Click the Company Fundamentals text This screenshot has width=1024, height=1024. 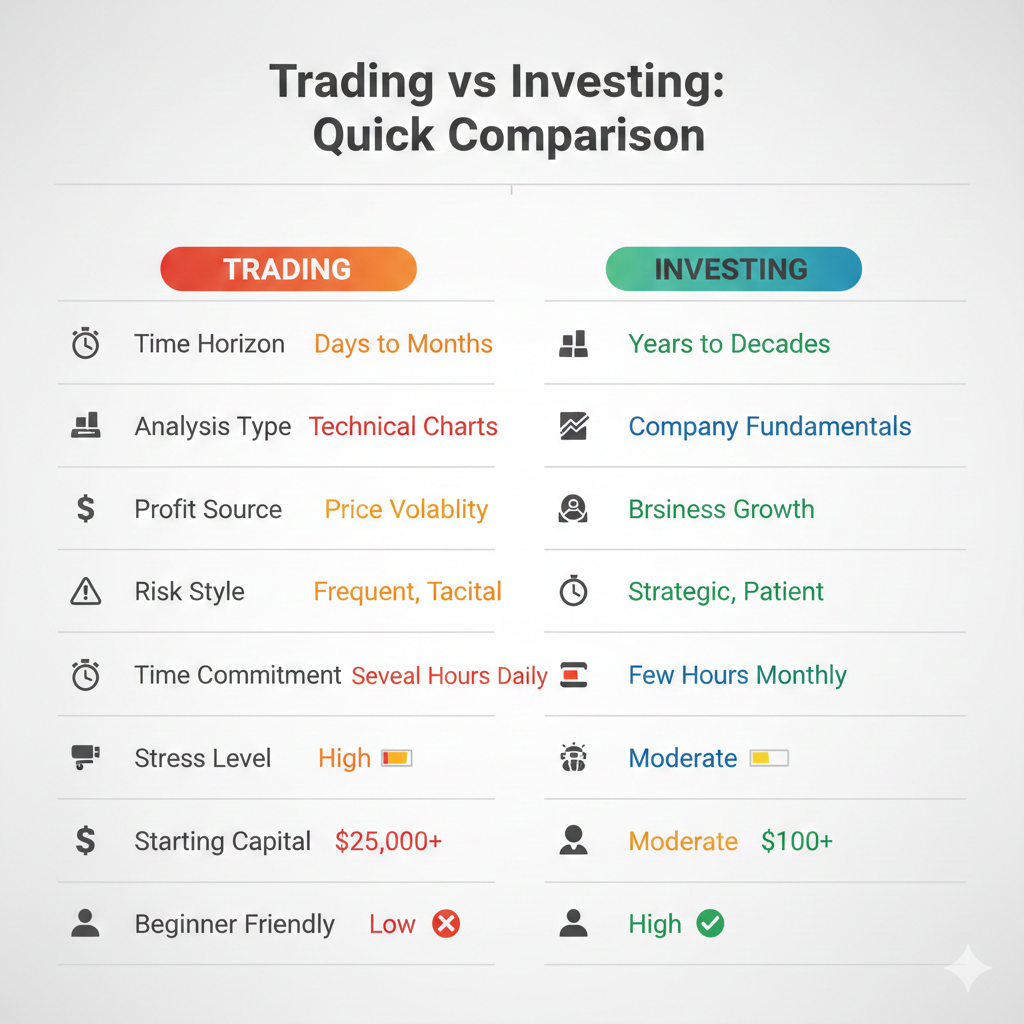pos(769,427)
